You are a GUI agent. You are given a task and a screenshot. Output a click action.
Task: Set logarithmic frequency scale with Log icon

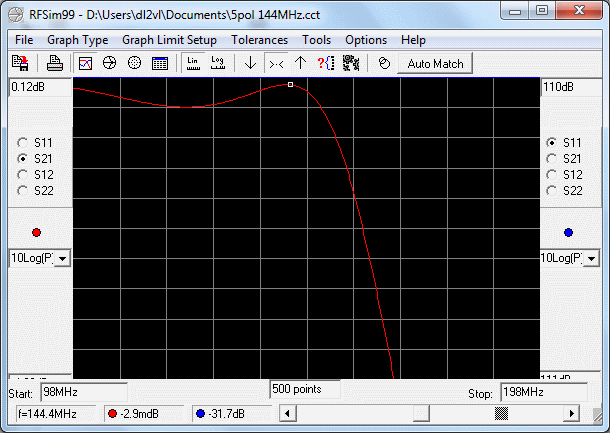point(217,63)
